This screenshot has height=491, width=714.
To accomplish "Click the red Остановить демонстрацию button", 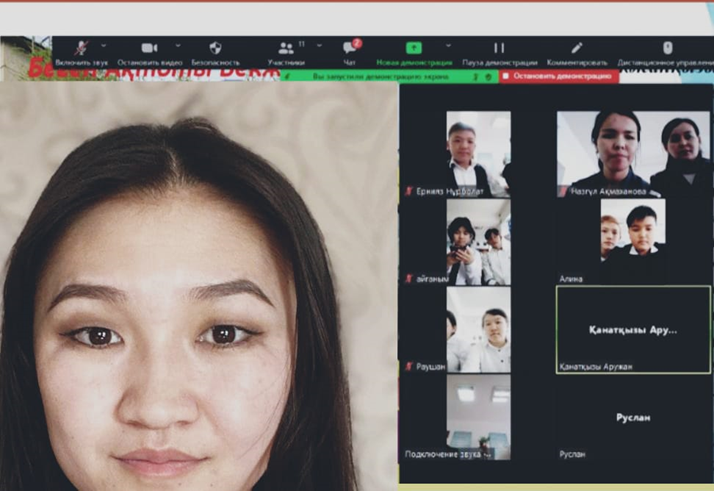I will [x=559, y=76].
